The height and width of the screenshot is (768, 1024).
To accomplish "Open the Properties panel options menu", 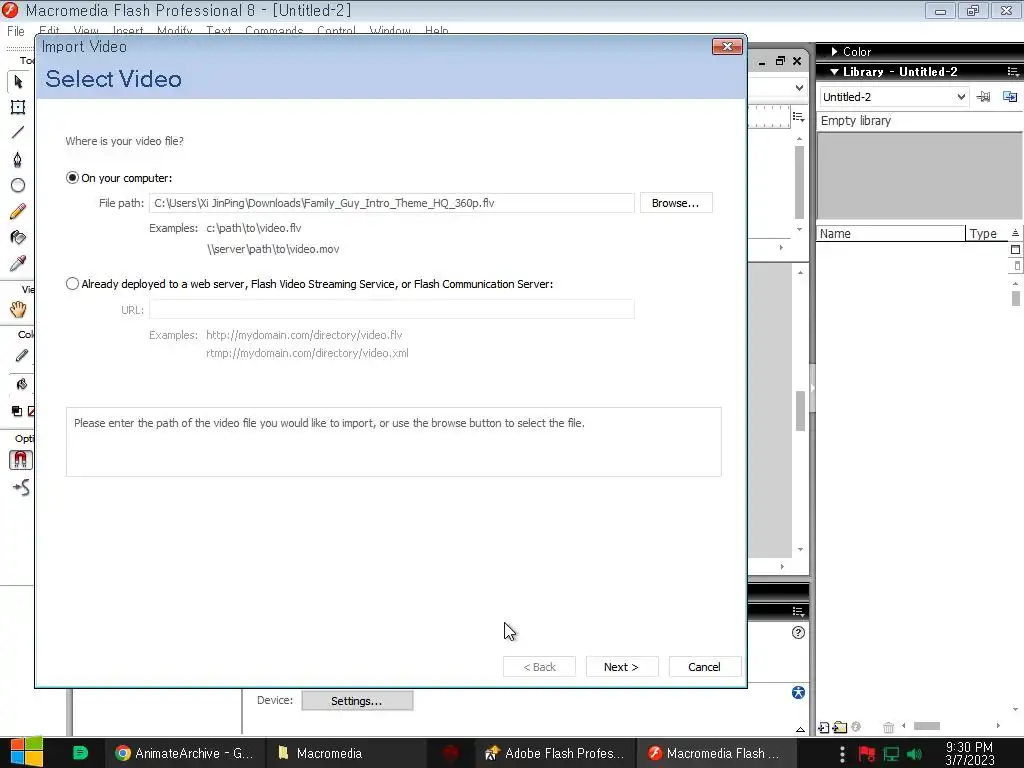I will click(x=798, y=611).
